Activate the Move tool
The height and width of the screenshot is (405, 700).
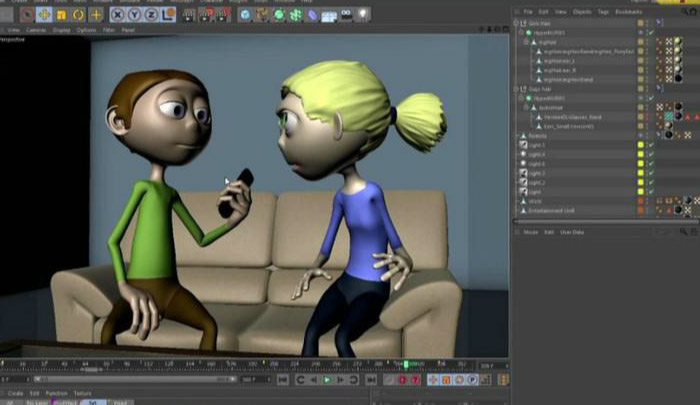pos(44,15)
